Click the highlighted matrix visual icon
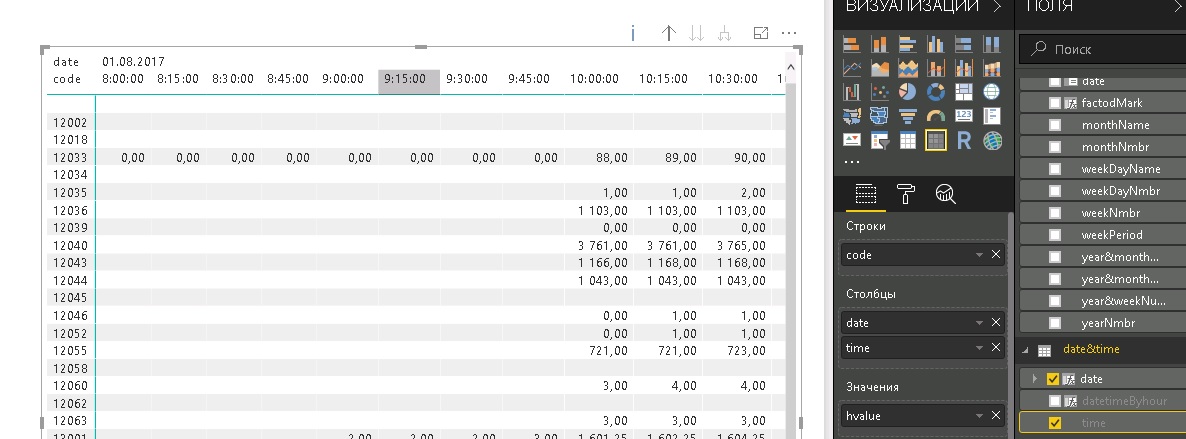 [x=936, y=140]
